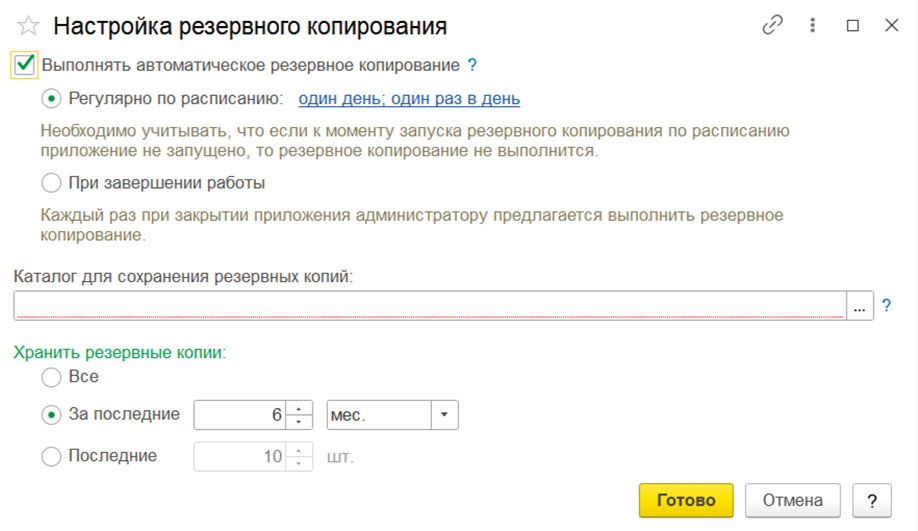
Task: Open the three-dots more actions menu
Action: click(813, 25)
